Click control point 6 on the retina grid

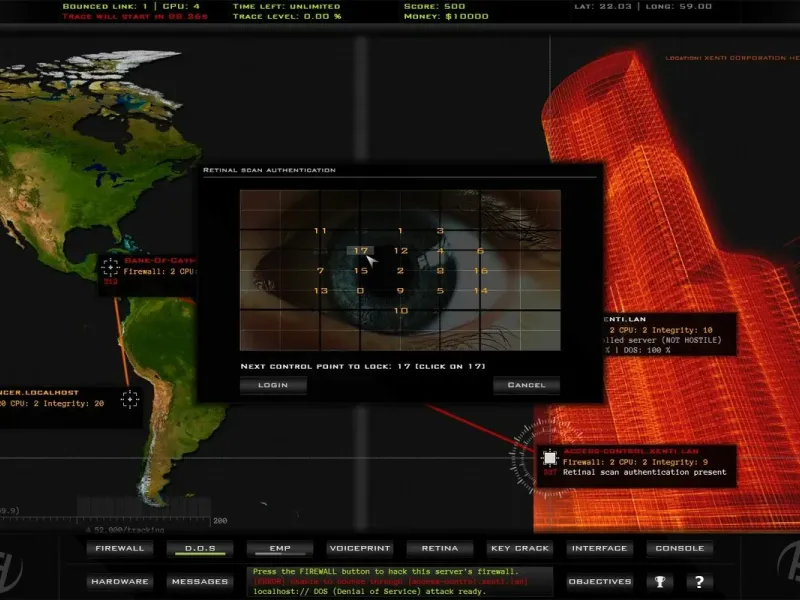coord(480,251)
